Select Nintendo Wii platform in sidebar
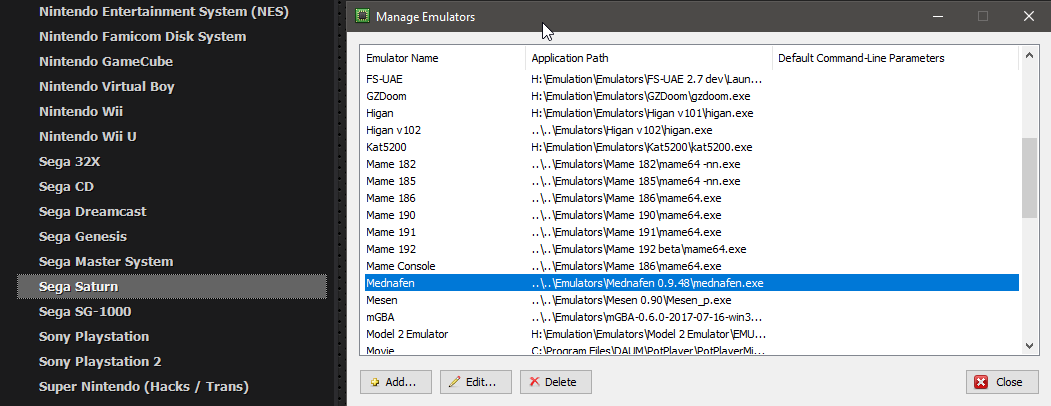1051x406 pixels. 81,111
